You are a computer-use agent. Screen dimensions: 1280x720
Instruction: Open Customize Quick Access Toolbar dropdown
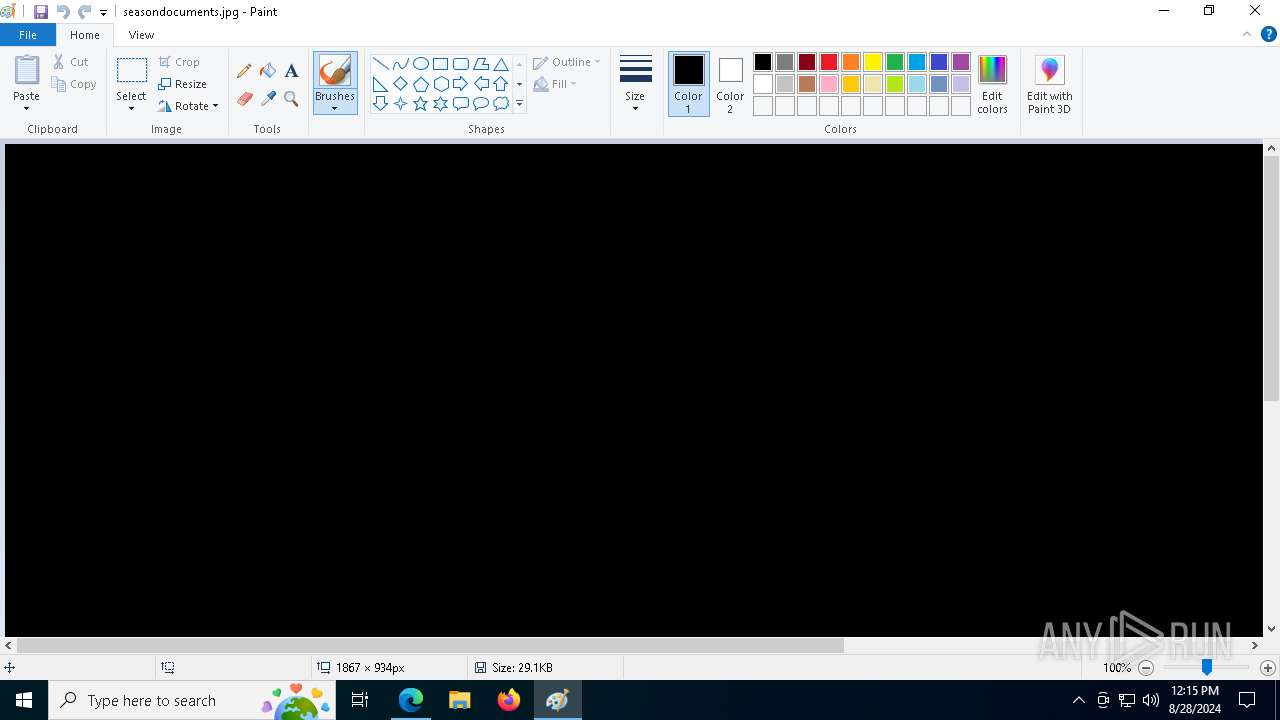(103, 13)
